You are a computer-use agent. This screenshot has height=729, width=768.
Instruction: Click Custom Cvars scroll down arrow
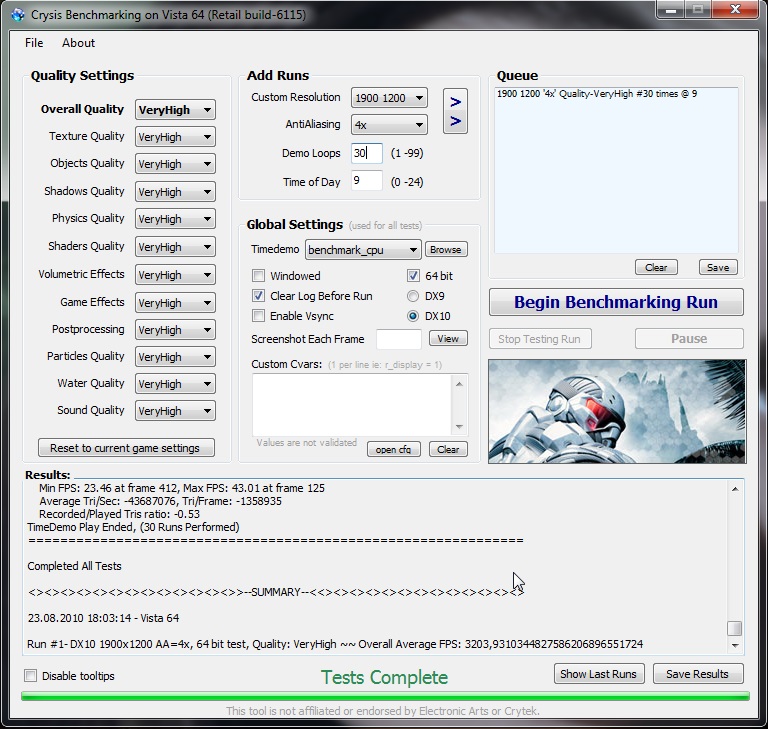coord(459,427)
